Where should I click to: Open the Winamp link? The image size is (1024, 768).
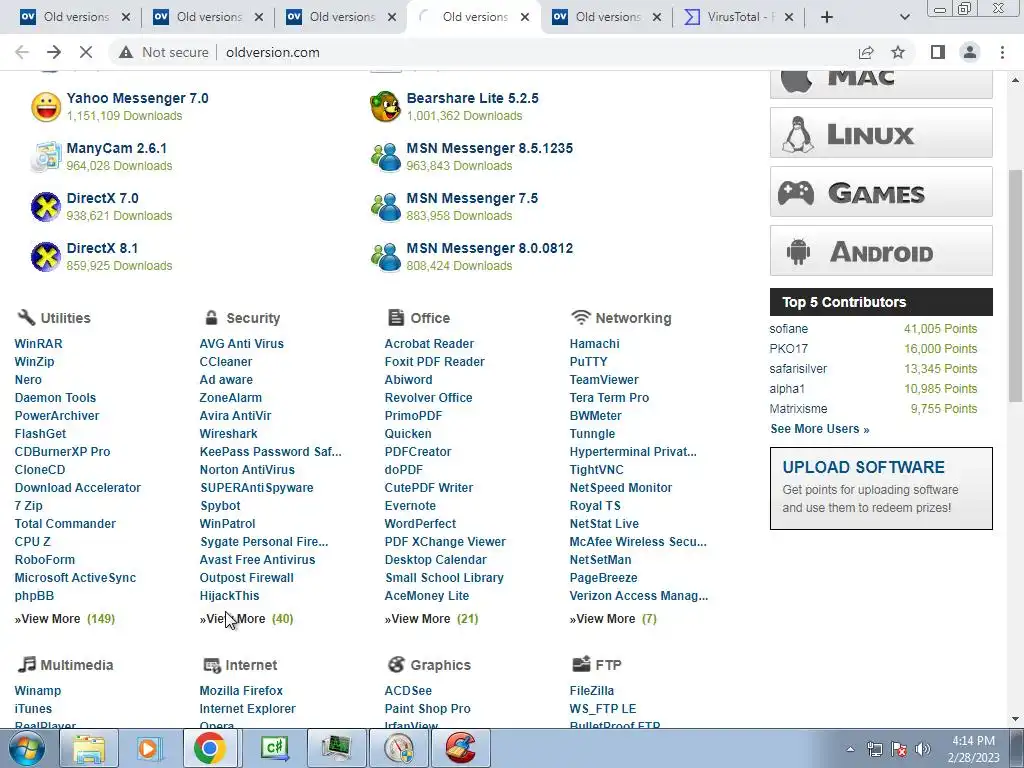(x=37, y=690)
